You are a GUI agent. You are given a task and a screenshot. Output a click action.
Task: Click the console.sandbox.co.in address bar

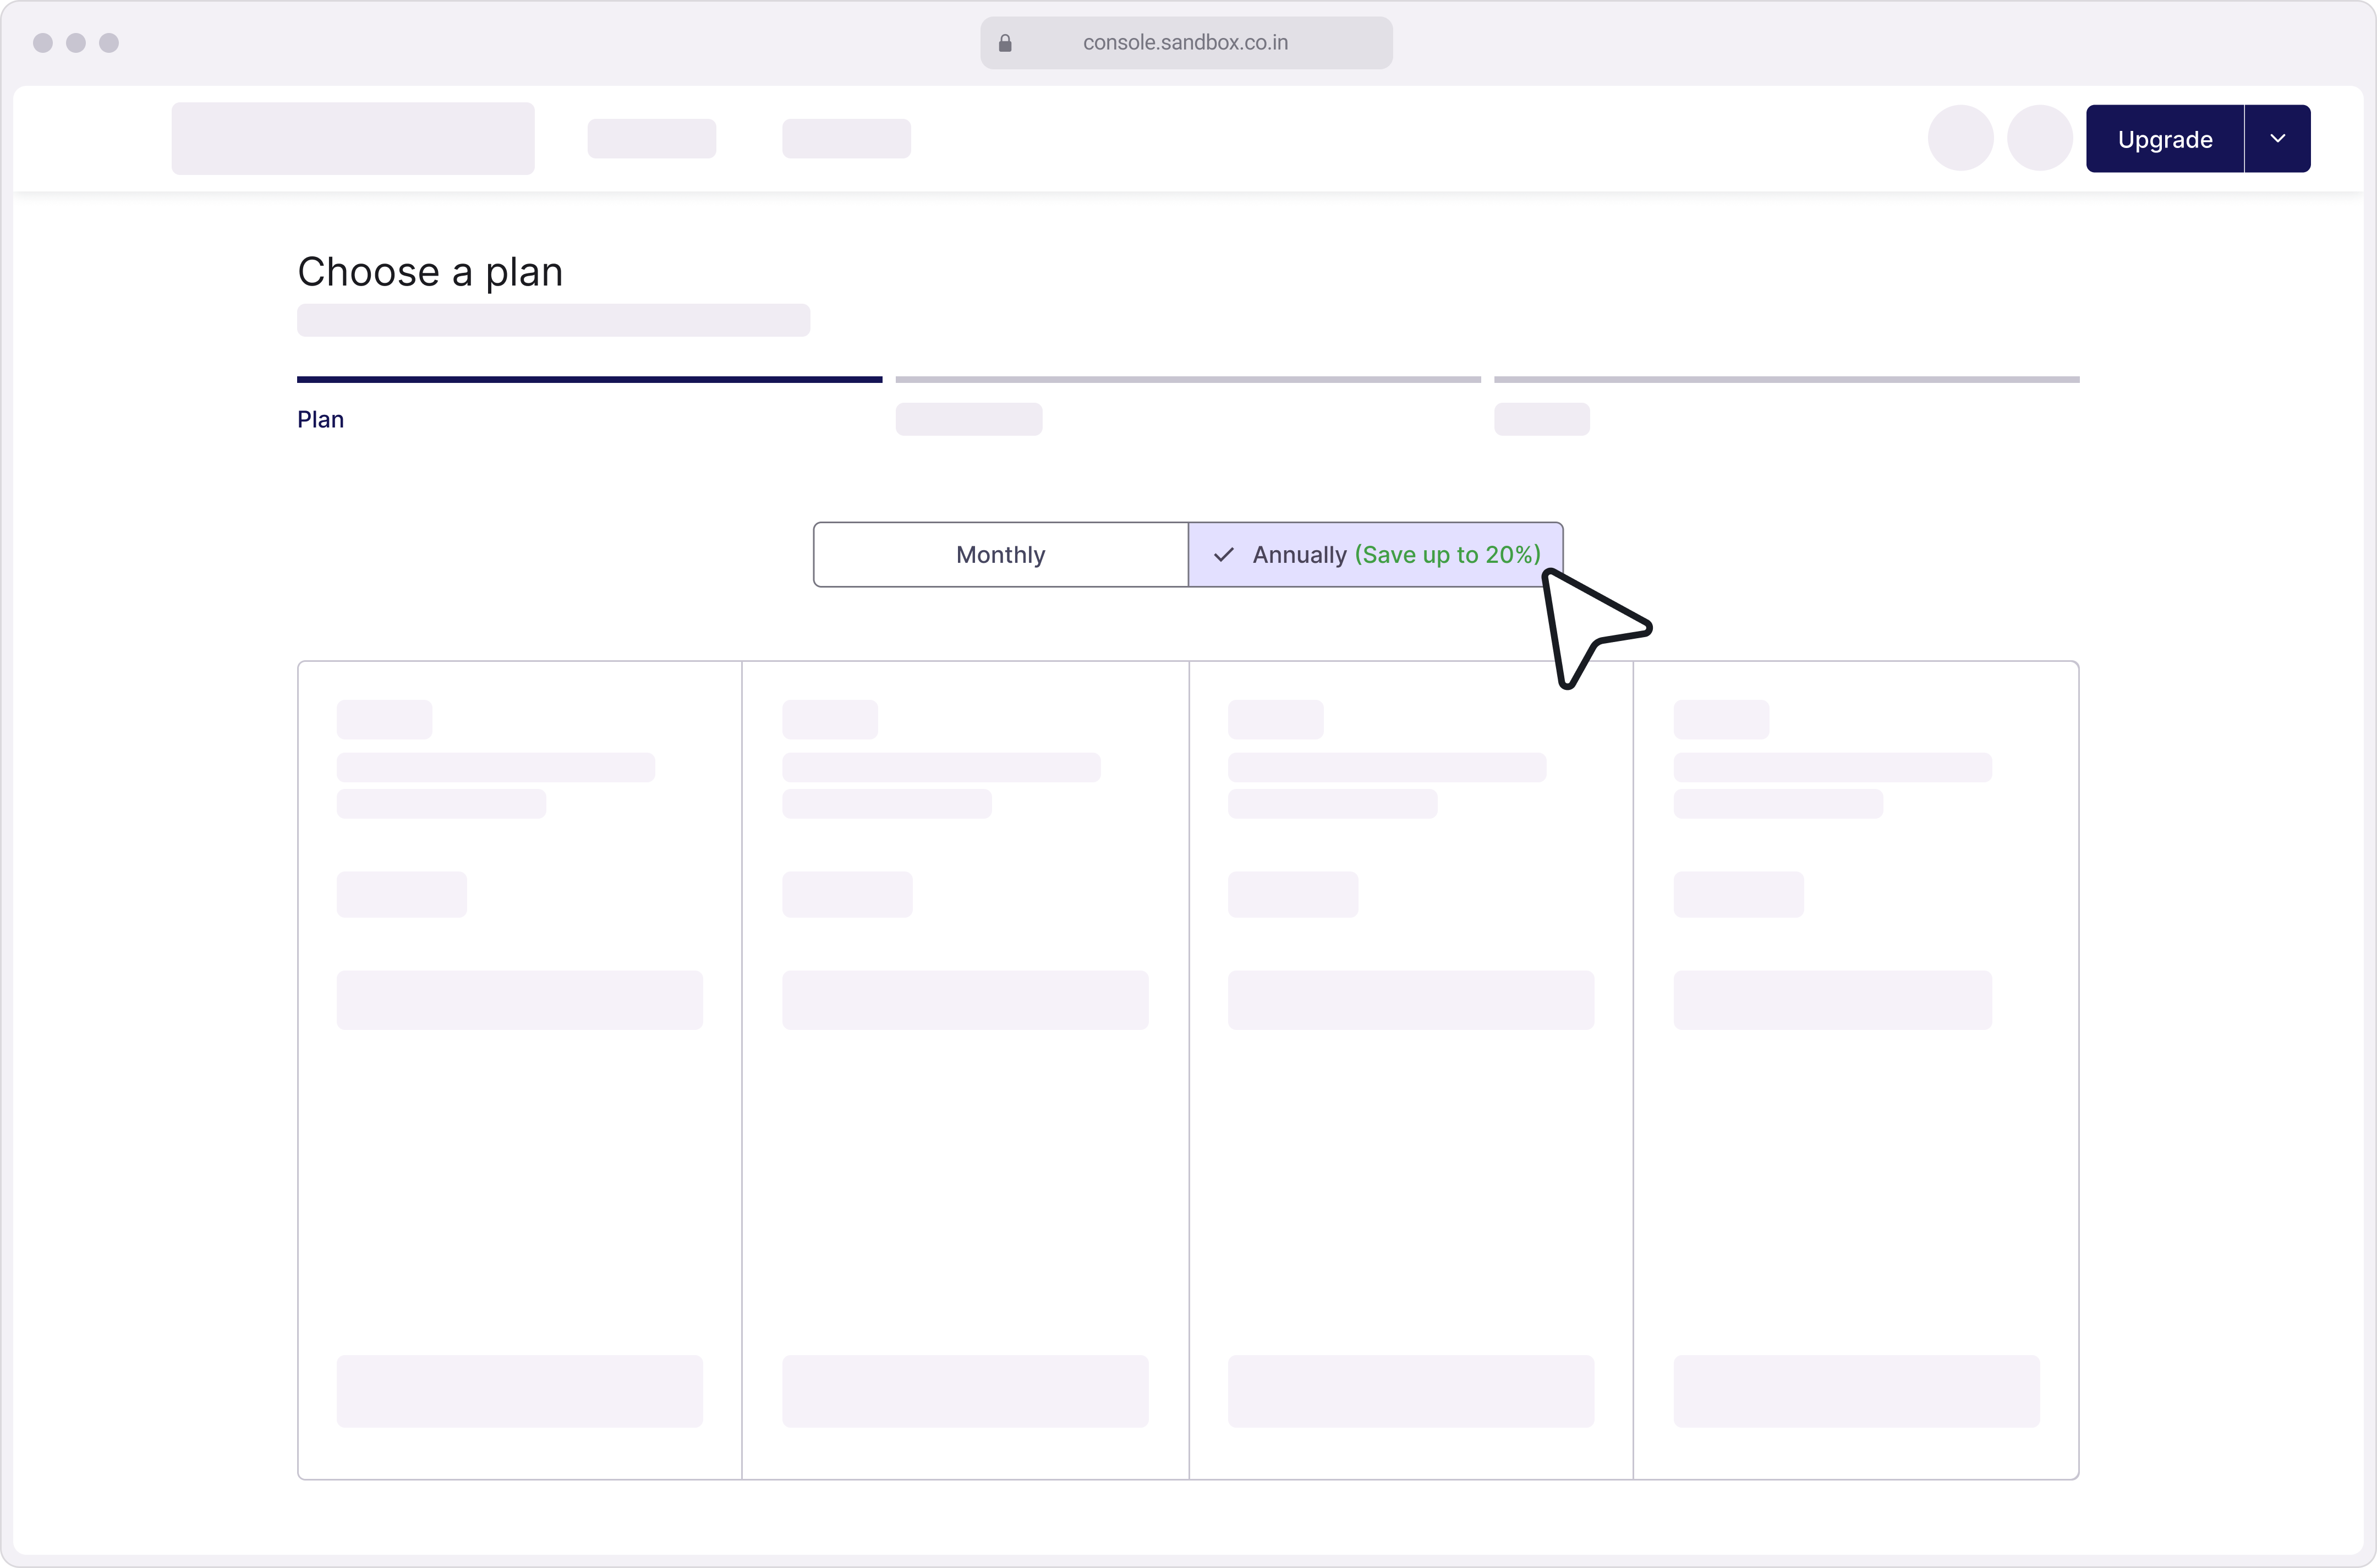[x=1186, y=43]
